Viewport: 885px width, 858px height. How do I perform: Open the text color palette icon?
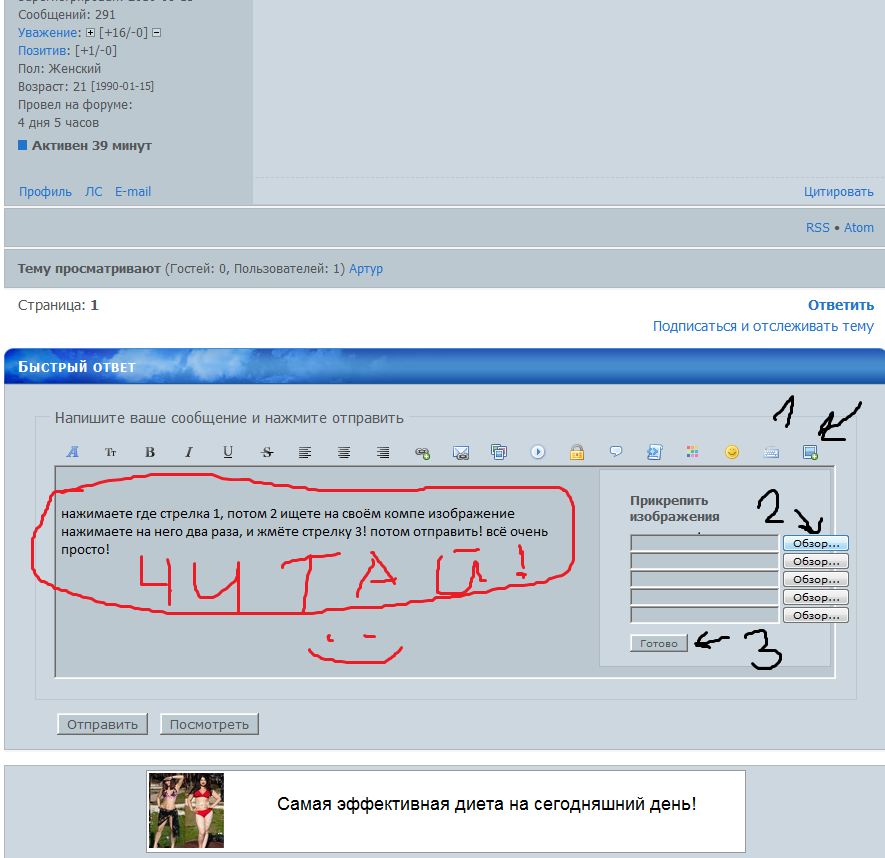click(x=693, y=452)
